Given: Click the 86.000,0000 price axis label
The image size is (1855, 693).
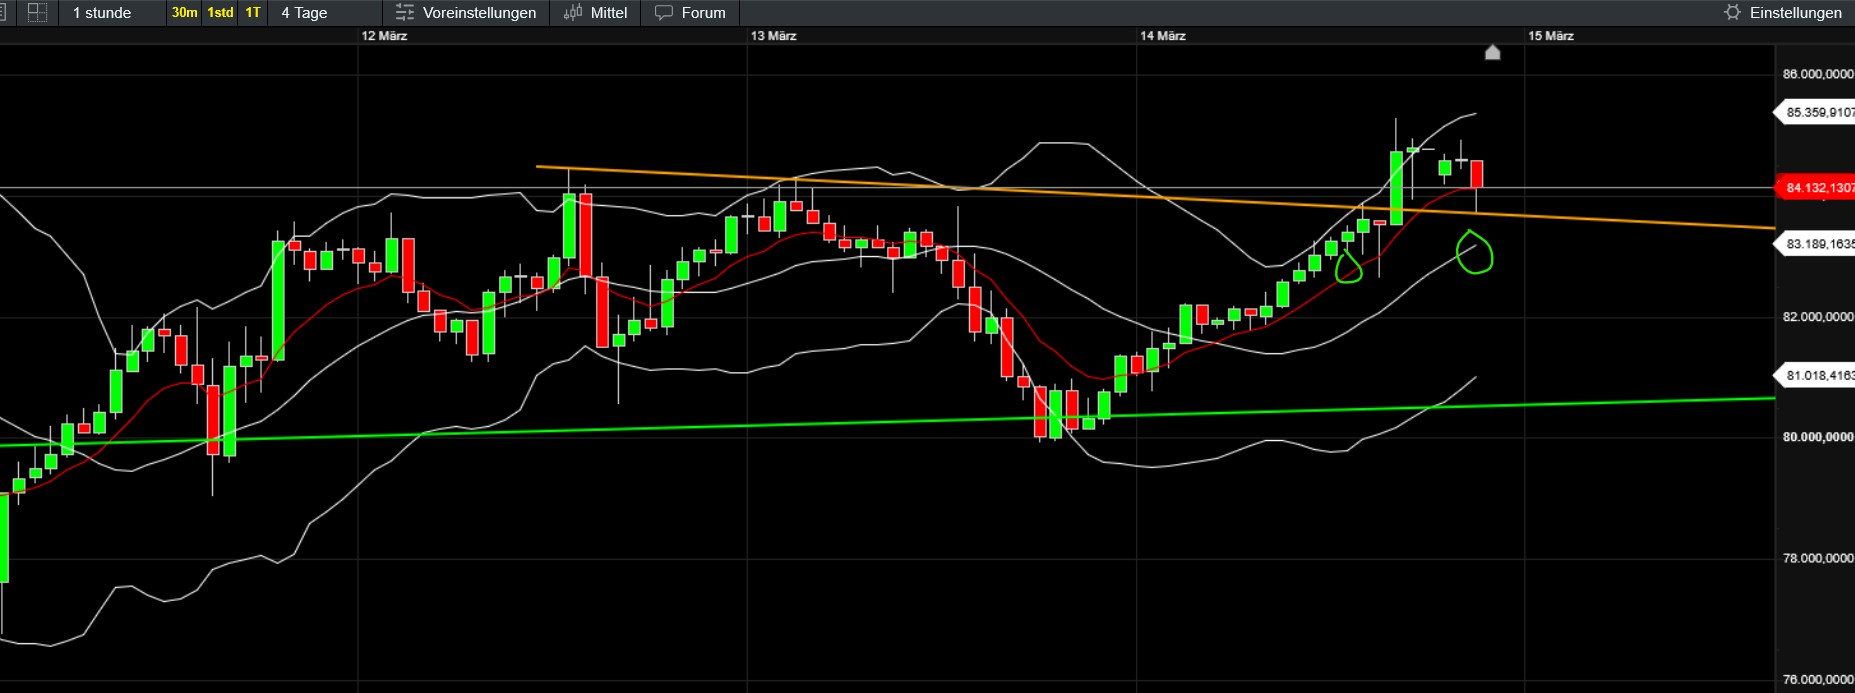Looking at the screenshot, I should click(1818, 74).
